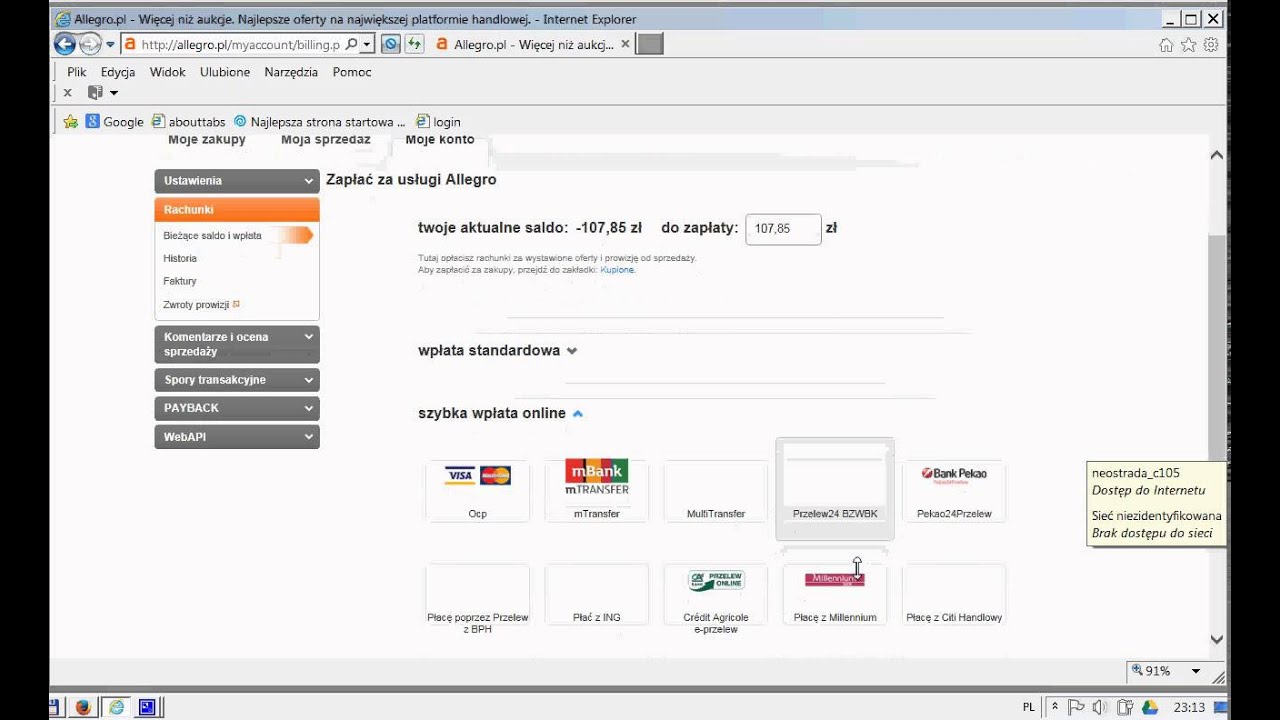This screenshot has width=1280, height=720.
Task: Choose Przelew24 BZWBK payment
Action: pos(835,489)
